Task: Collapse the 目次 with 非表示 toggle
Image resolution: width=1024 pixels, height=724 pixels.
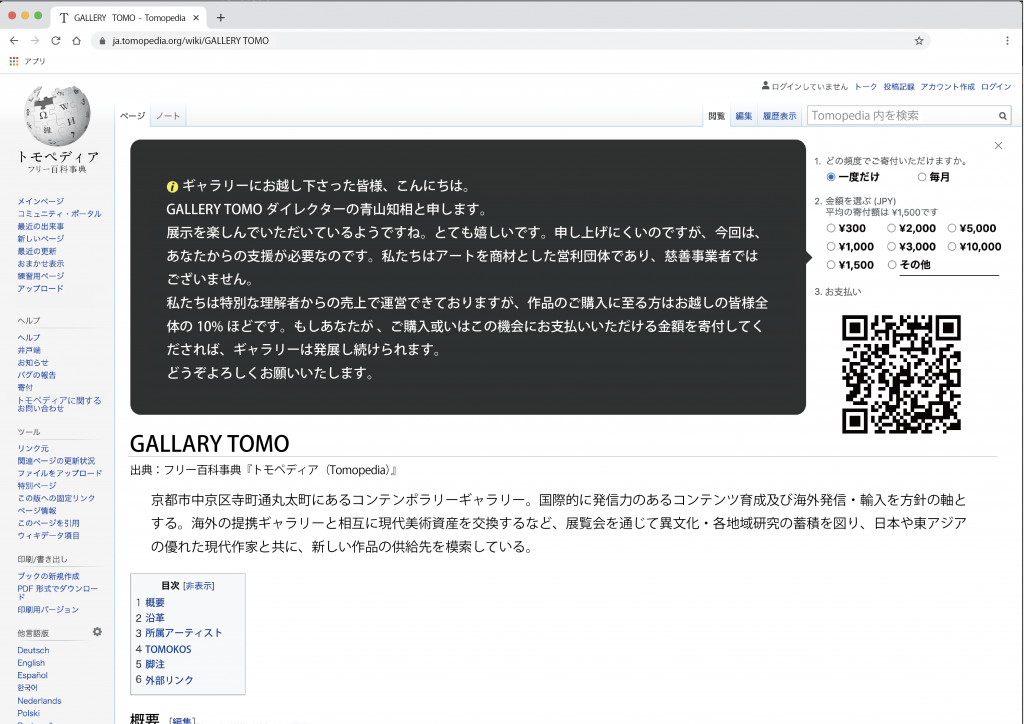Action: [x=199, y=586]
